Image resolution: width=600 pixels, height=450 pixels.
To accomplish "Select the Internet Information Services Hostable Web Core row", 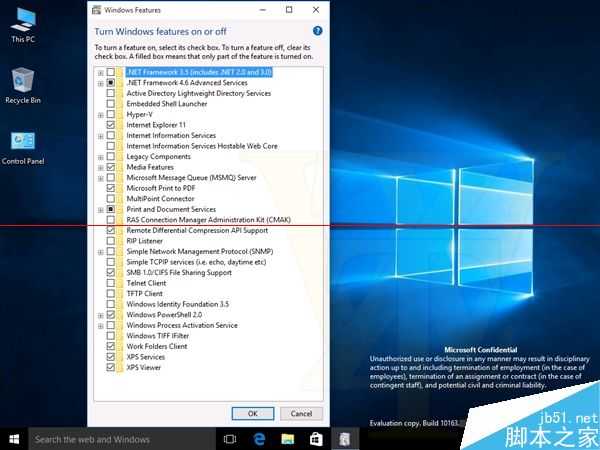I will pyautogui.click(x=202, y=146).
